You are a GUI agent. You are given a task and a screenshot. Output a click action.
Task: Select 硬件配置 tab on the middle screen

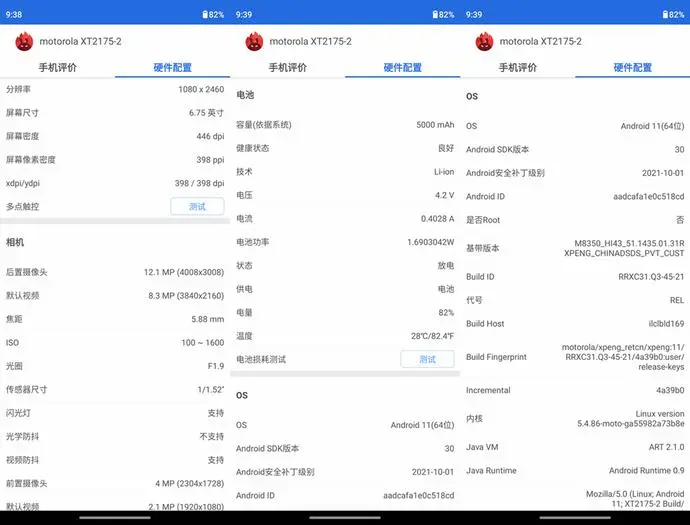coord(403,67)
